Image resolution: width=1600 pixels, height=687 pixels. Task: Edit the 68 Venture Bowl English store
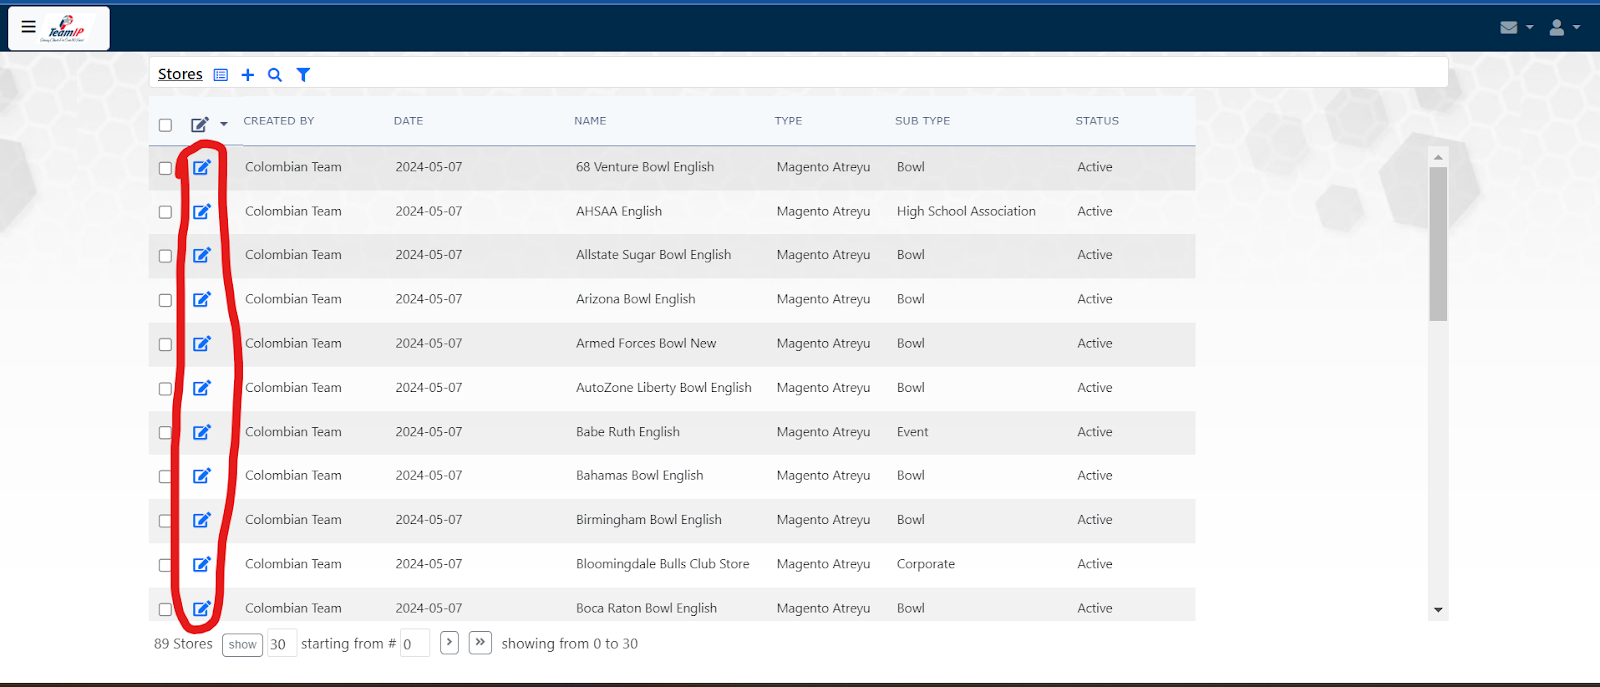click(202, 167)
